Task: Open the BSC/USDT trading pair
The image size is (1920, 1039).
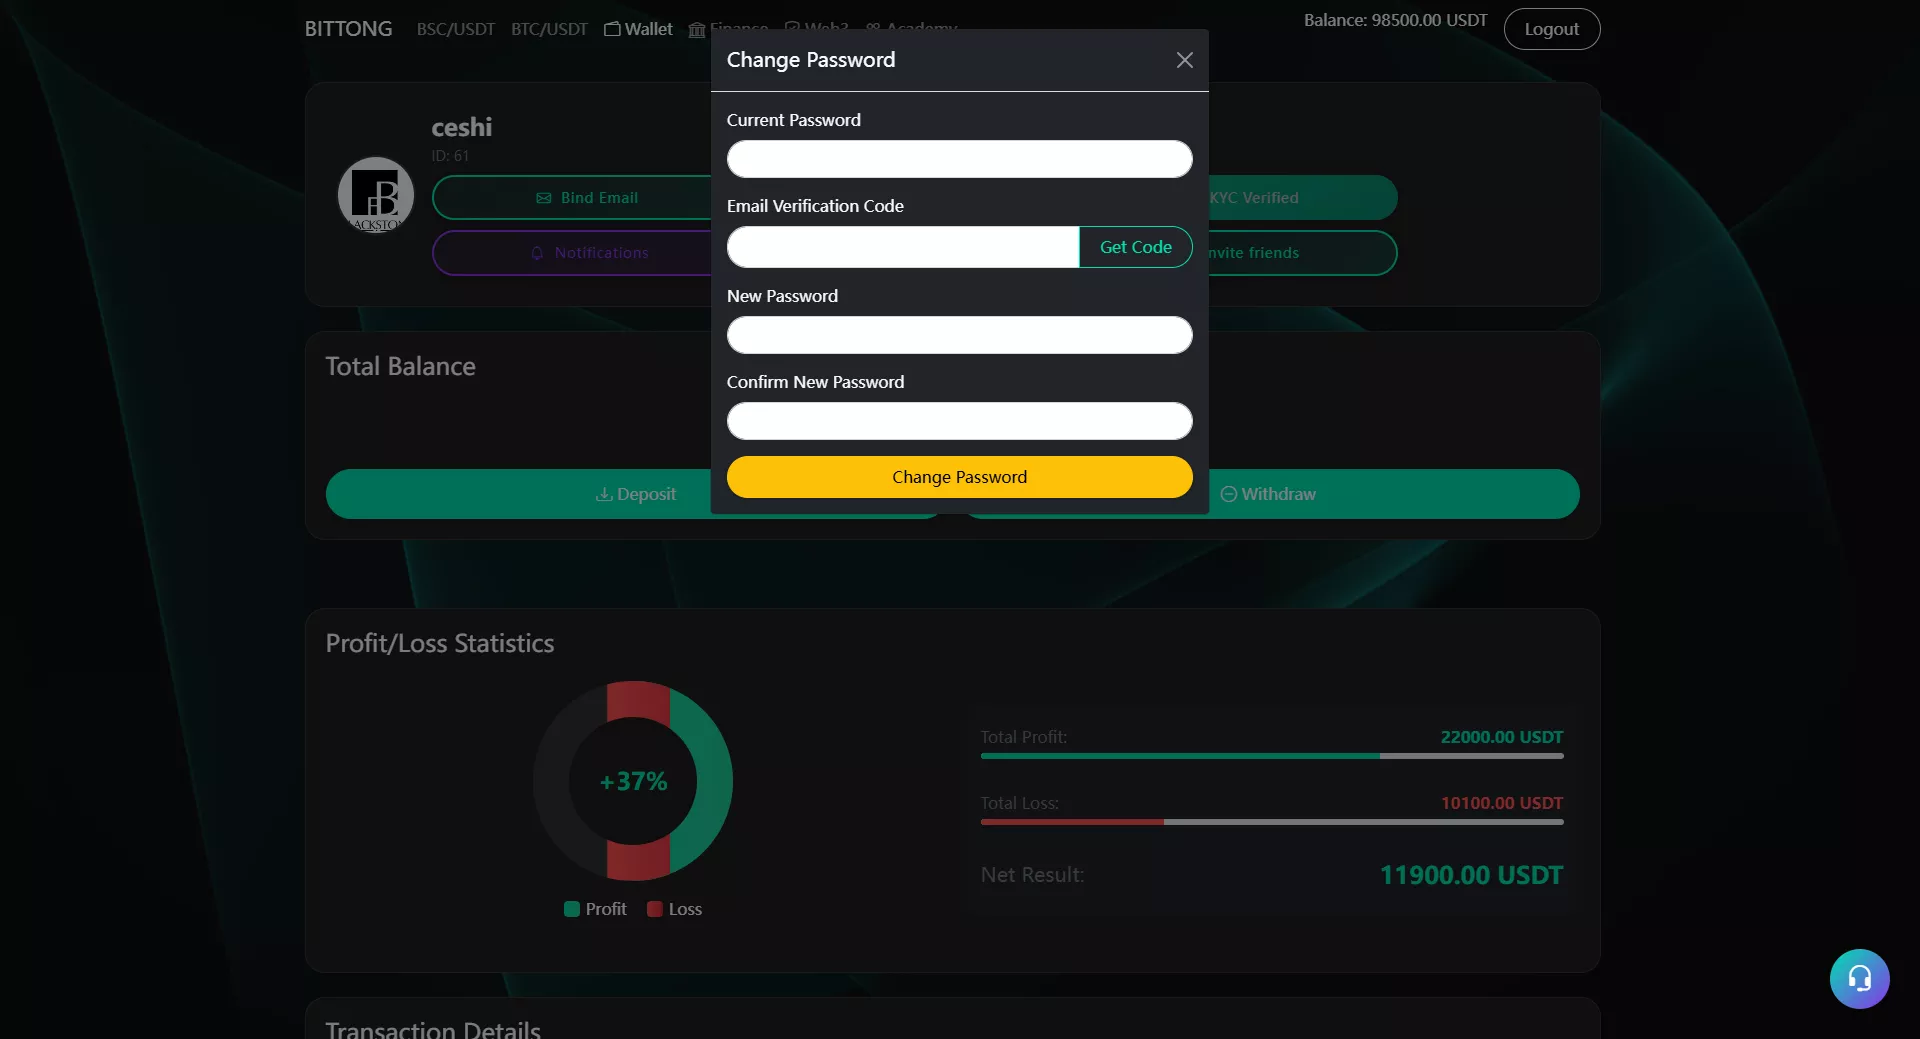Action: (455, 29)
